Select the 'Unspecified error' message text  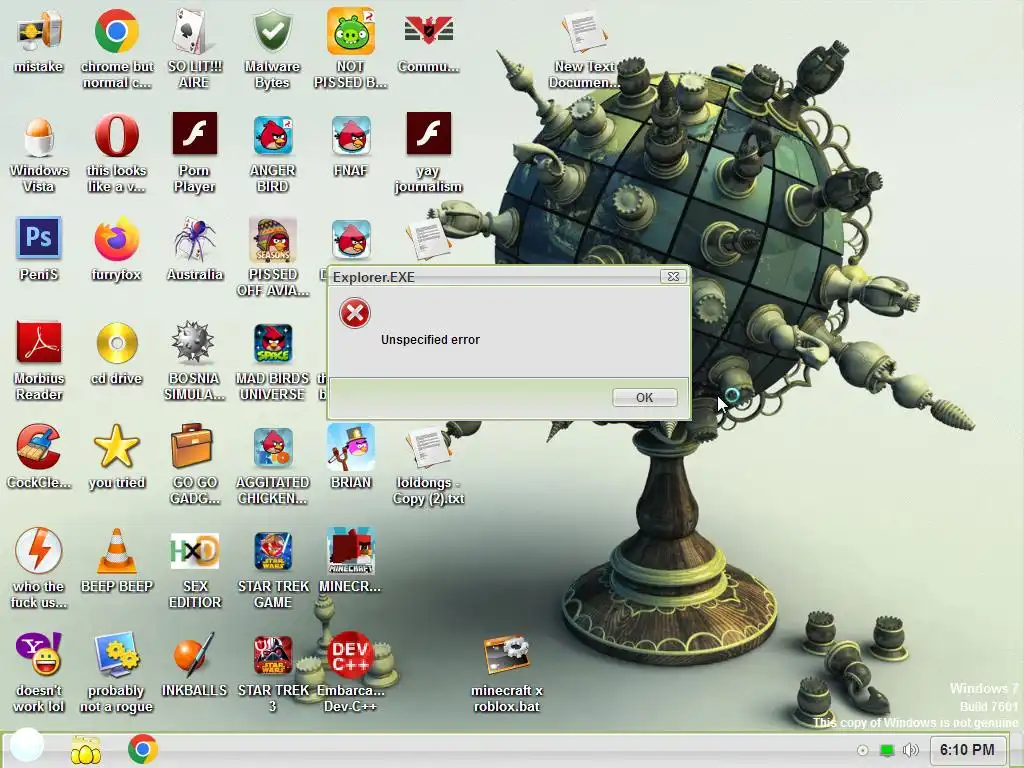[430, 340]
